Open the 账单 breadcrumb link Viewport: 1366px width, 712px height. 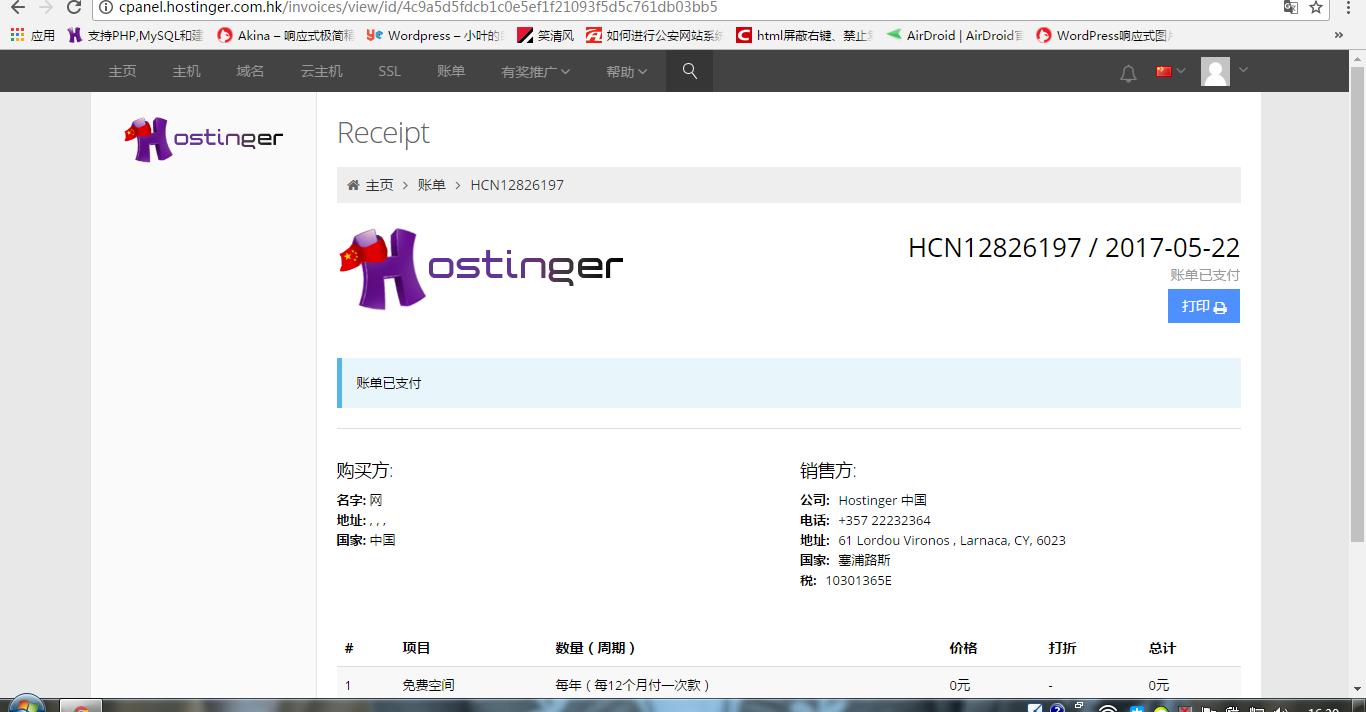[431, 184]
